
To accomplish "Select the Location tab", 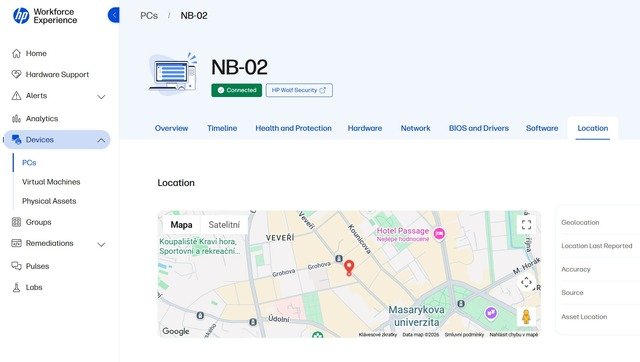I will click(x=593, y=128).
